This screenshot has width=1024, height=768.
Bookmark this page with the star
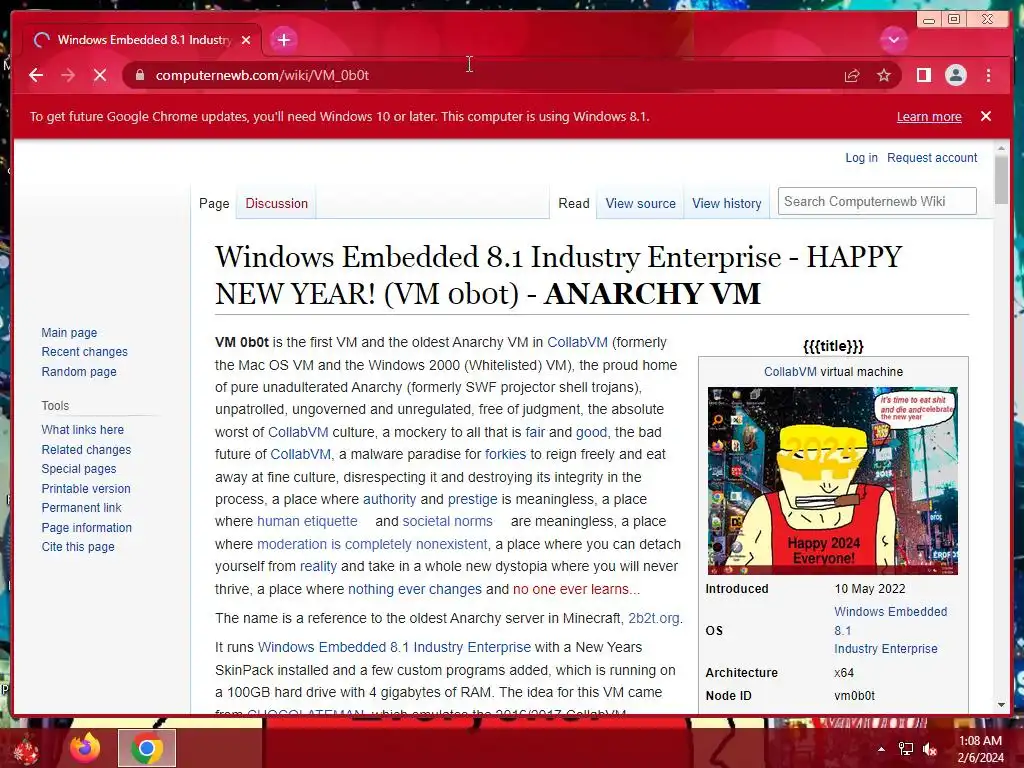(884, 75)
